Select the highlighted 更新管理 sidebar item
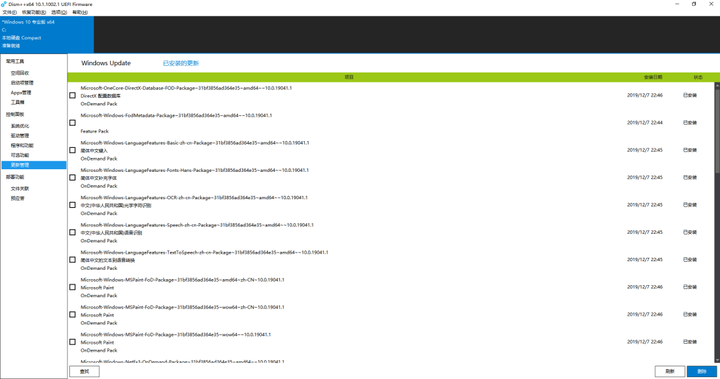Viewport: 720px width, 379px height. click(34, 165)
